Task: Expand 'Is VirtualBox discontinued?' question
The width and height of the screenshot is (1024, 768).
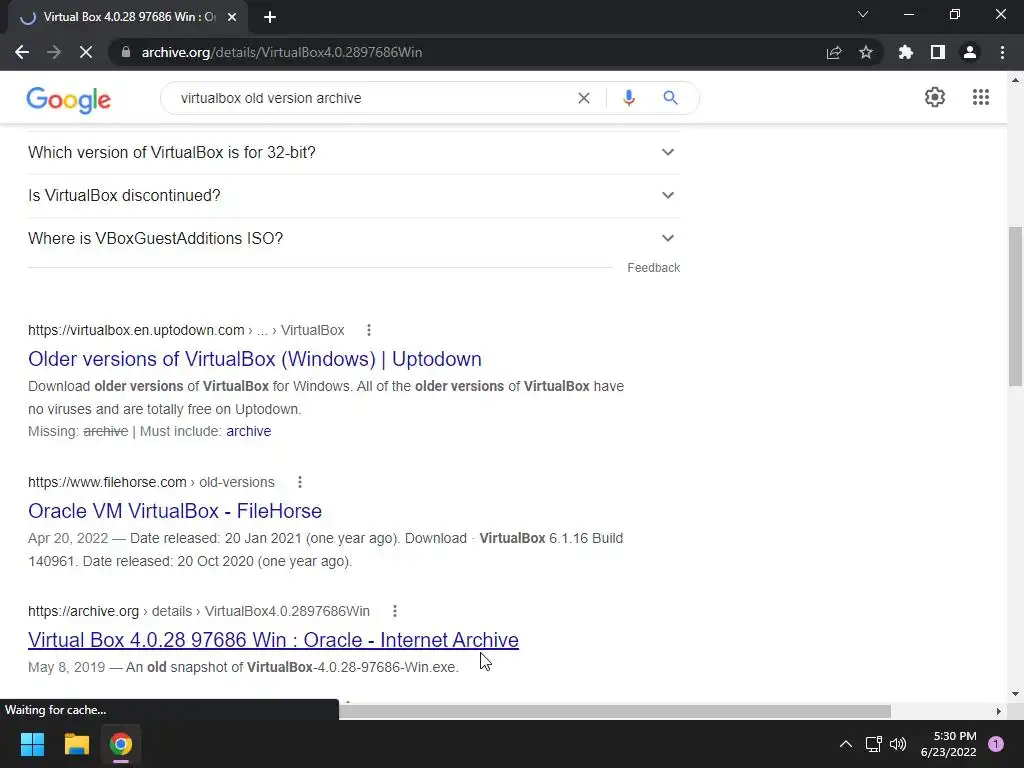Action: (354, 195)
